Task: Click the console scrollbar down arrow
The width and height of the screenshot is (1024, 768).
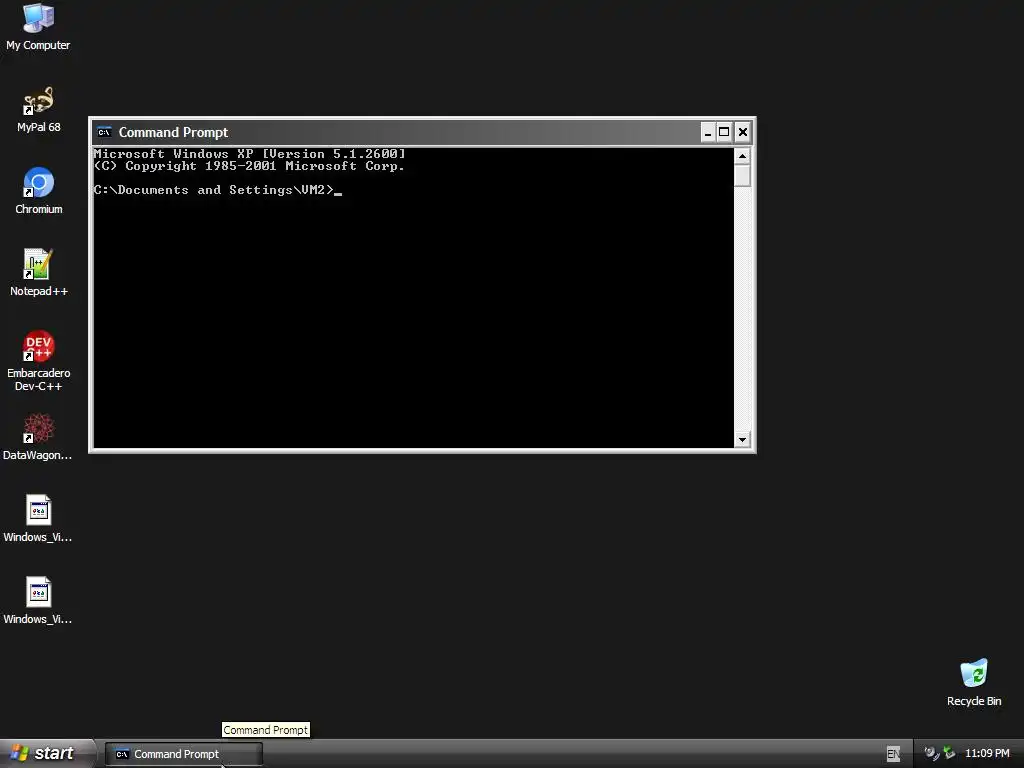Action: click(742, 440)
